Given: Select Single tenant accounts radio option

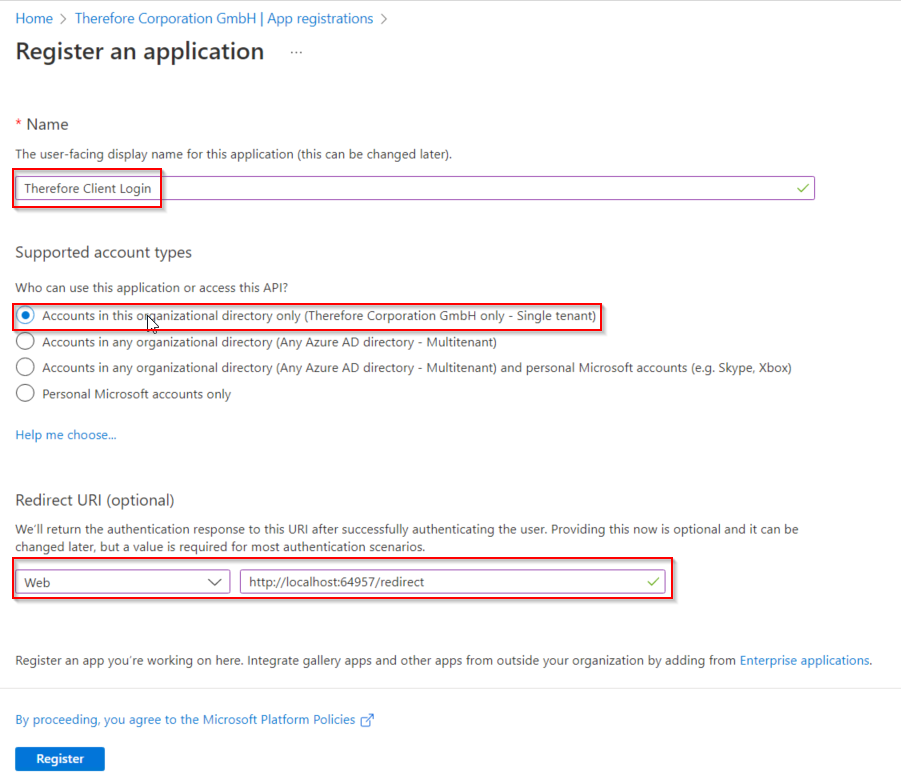Looking at the screenshot, I should tap(25, 316).
